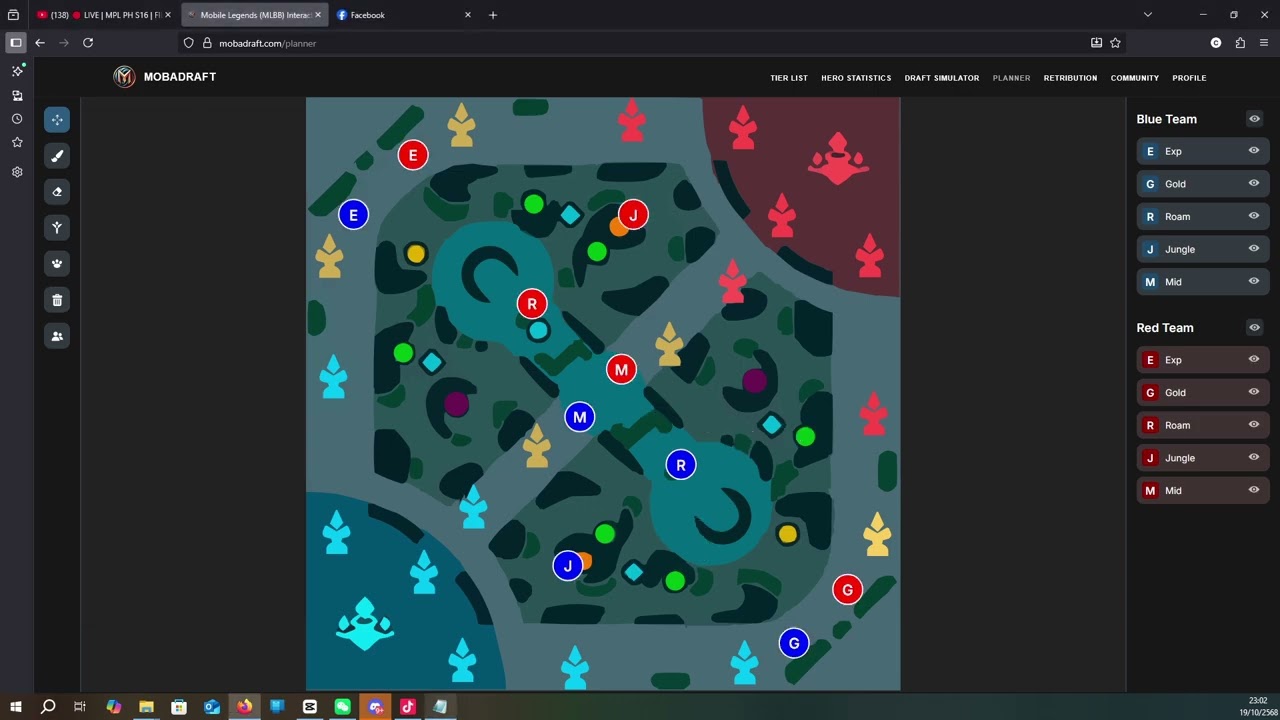Open the browser extensions puzzle icon

(x=1240, y=43)
